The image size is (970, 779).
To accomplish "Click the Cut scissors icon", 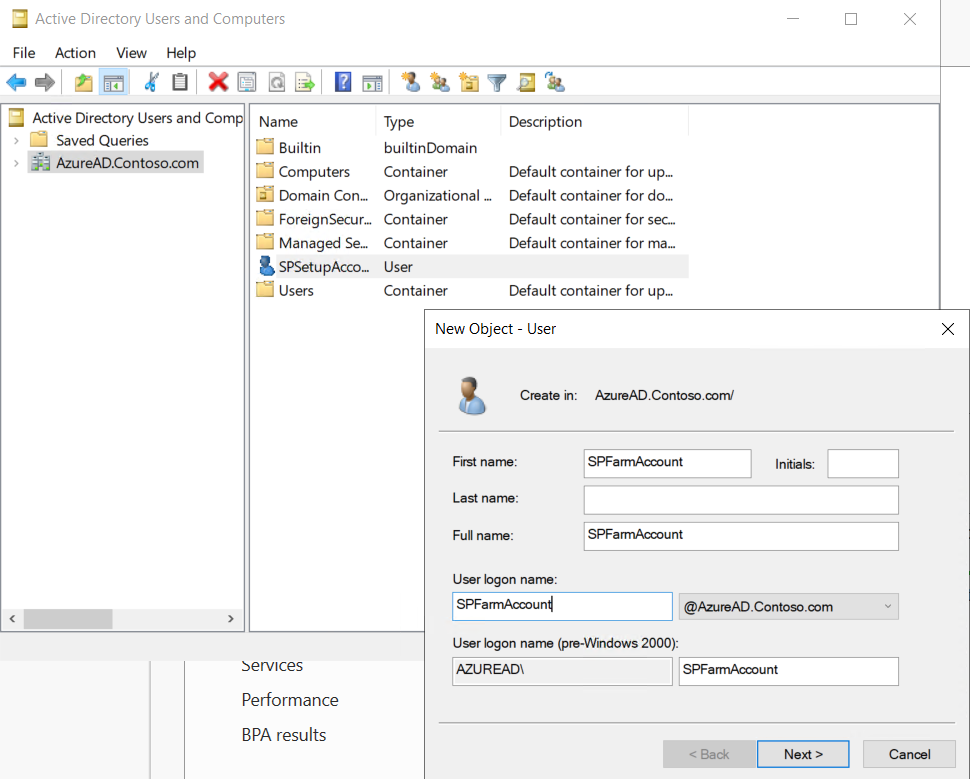I will [151, 82].
